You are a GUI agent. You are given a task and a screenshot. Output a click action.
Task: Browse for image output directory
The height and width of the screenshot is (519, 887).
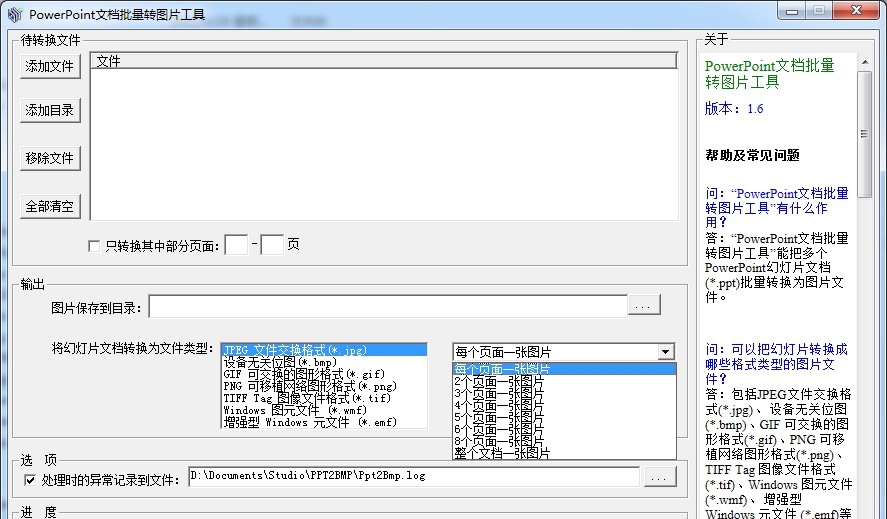click(x=644, y=306)
